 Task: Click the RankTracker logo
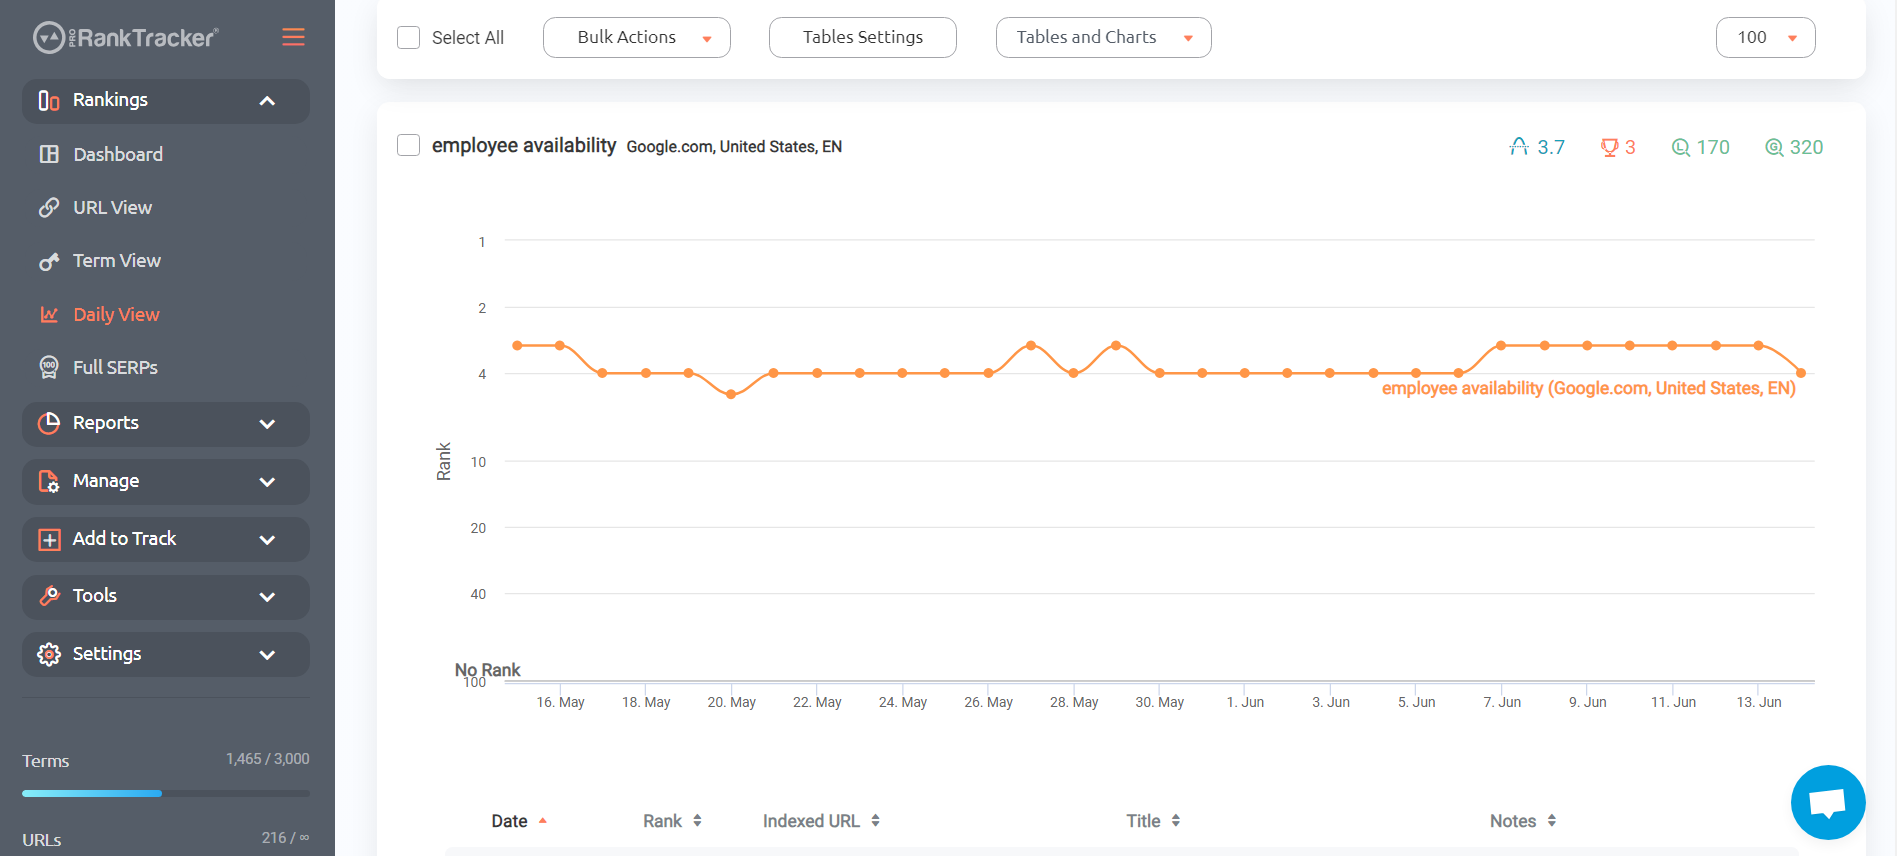126,38
